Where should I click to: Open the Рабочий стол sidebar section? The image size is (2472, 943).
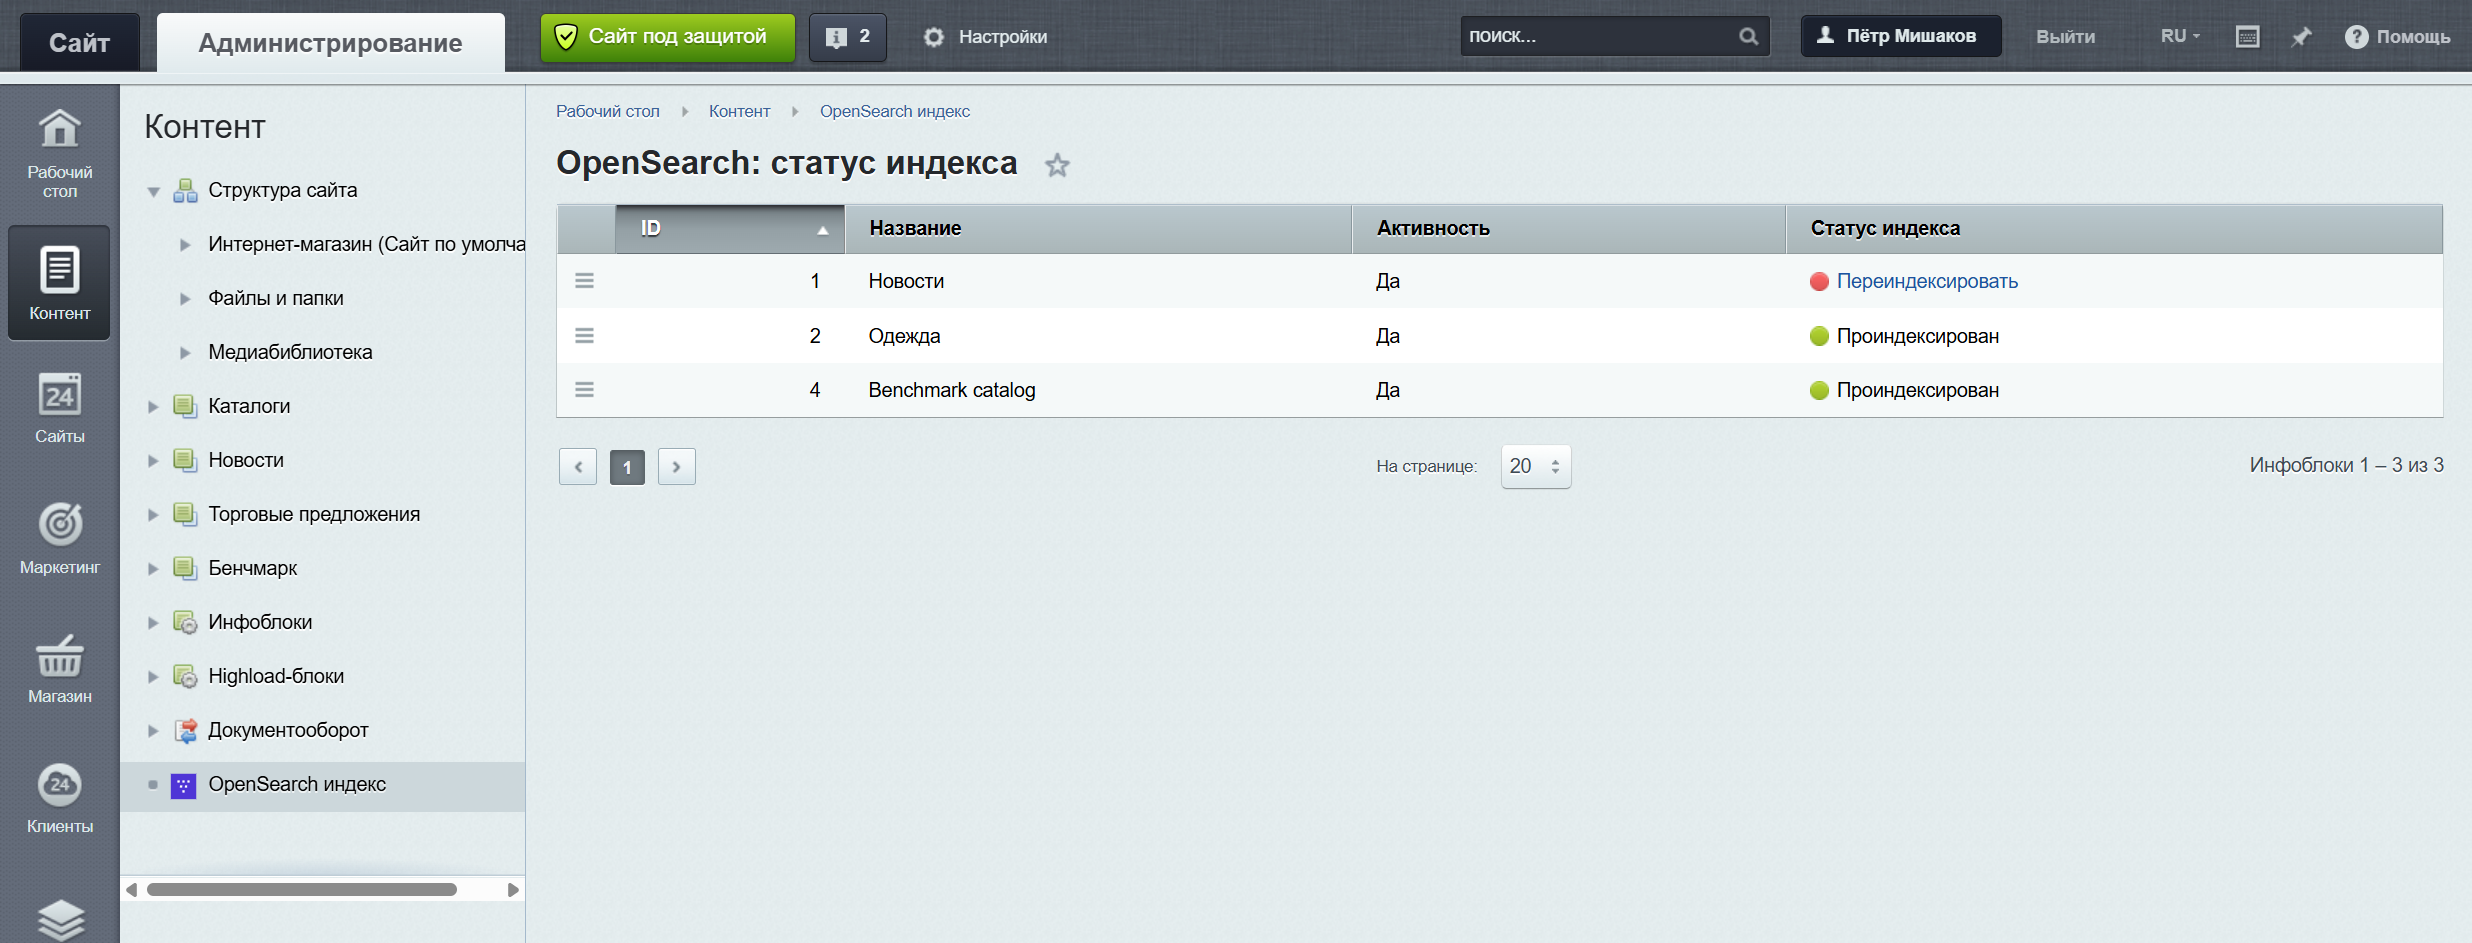pos(60,153)
